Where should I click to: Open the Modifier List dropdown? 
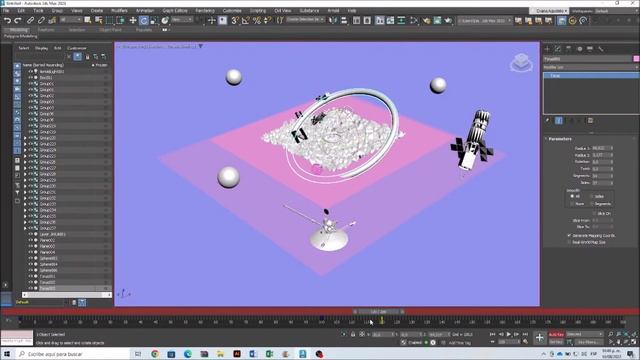tap(590, 67)
